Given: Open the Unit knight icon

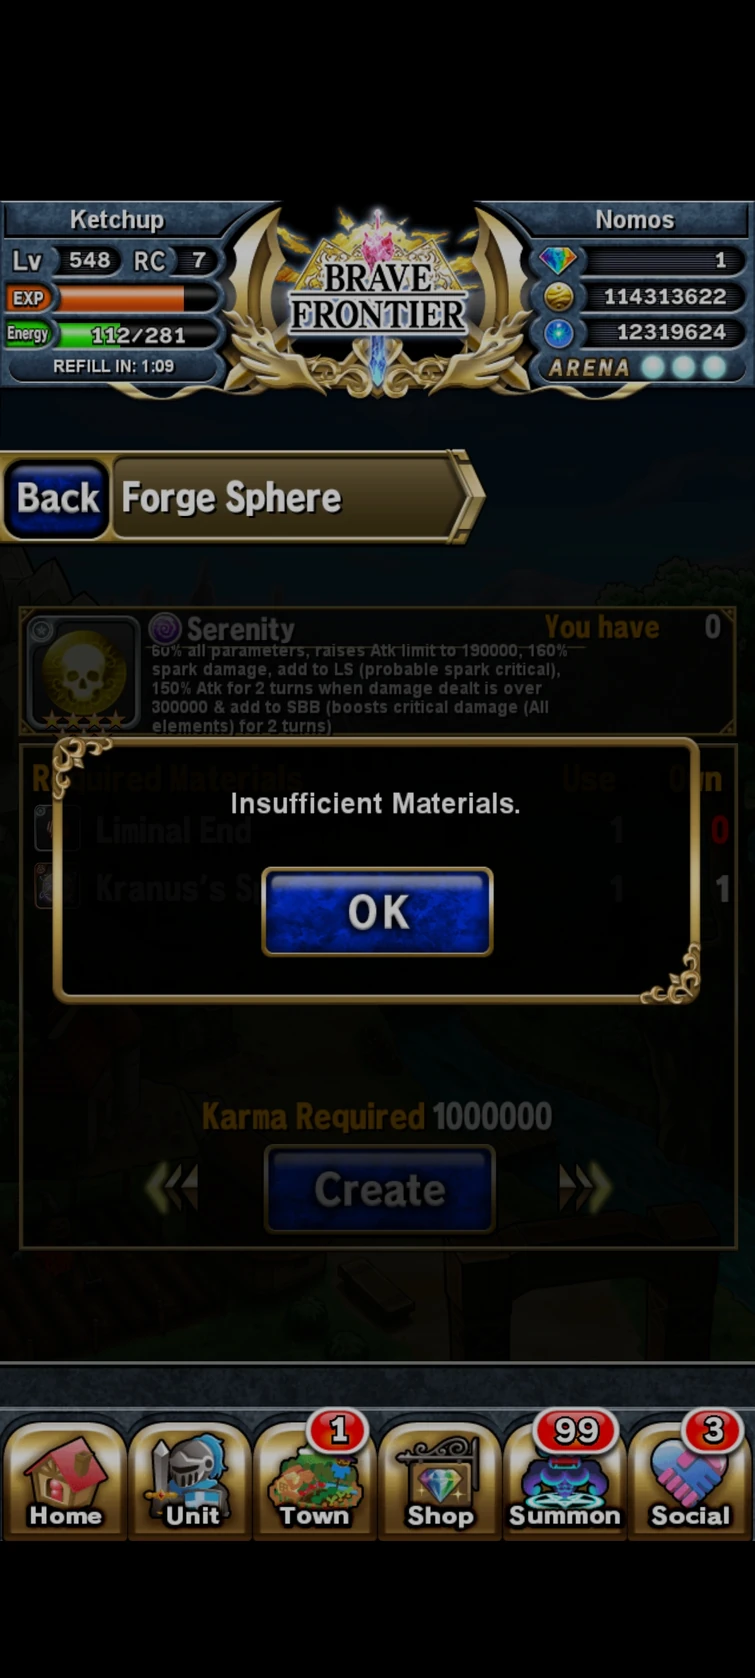Looking at the screenshot, I should click(x=190, y=1478).
